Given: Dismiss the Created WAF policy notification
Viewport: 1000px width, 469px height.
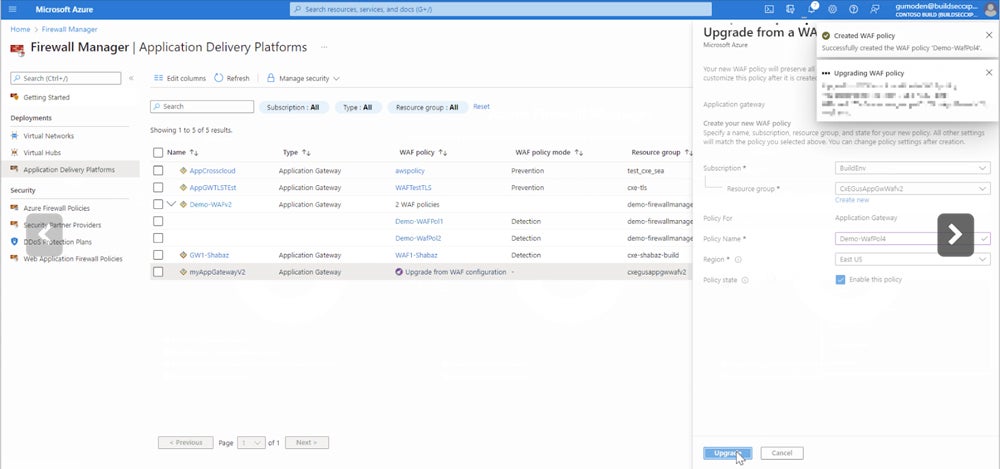Looking at the screenshot, I should coord(988,35).
